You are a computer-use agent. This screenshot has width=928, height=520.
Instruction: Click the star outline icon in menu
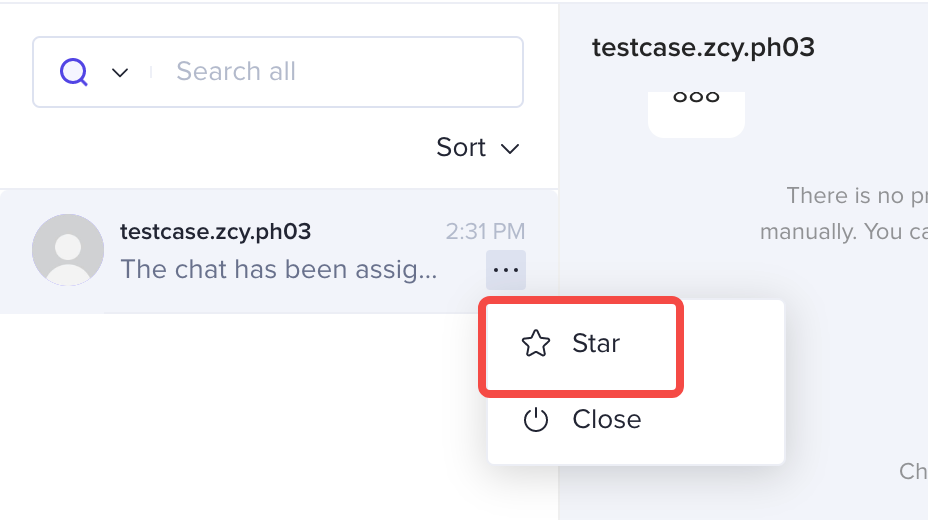tap(537, 344)
